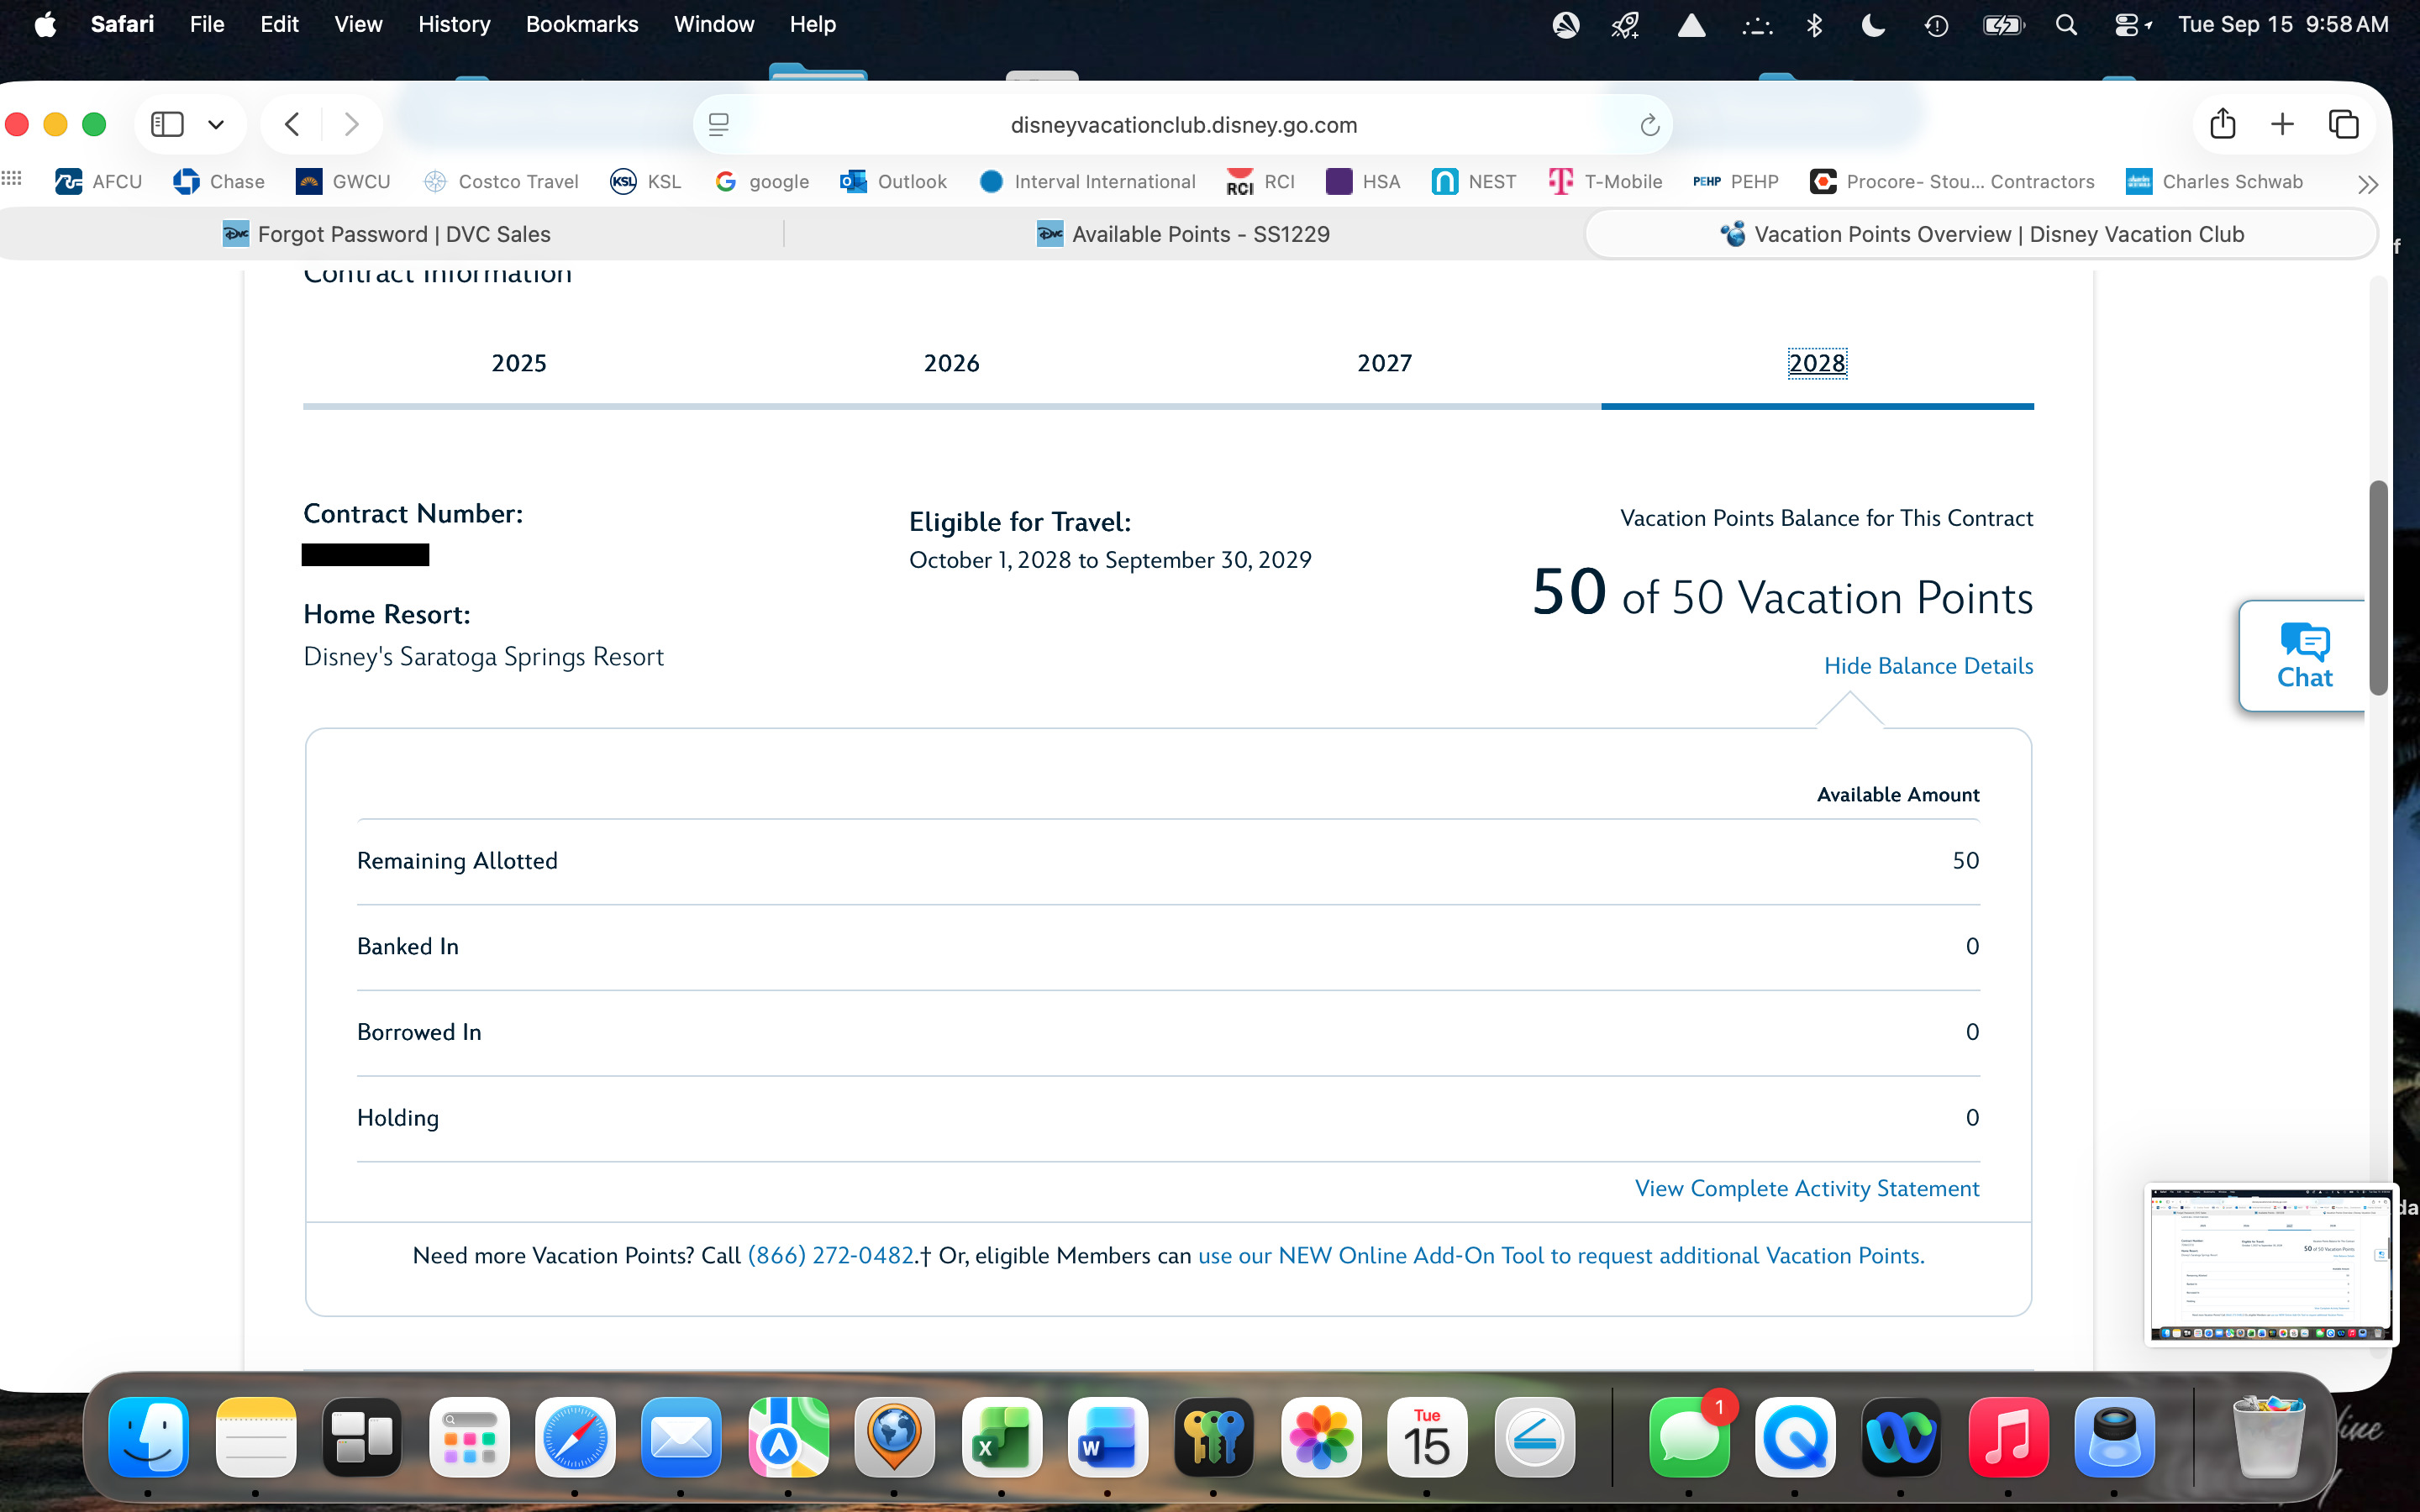Open Messages from the Dock
Image resolution: width=2420 pixels, height=1512 pixels.
(x=1689, y=1438)
